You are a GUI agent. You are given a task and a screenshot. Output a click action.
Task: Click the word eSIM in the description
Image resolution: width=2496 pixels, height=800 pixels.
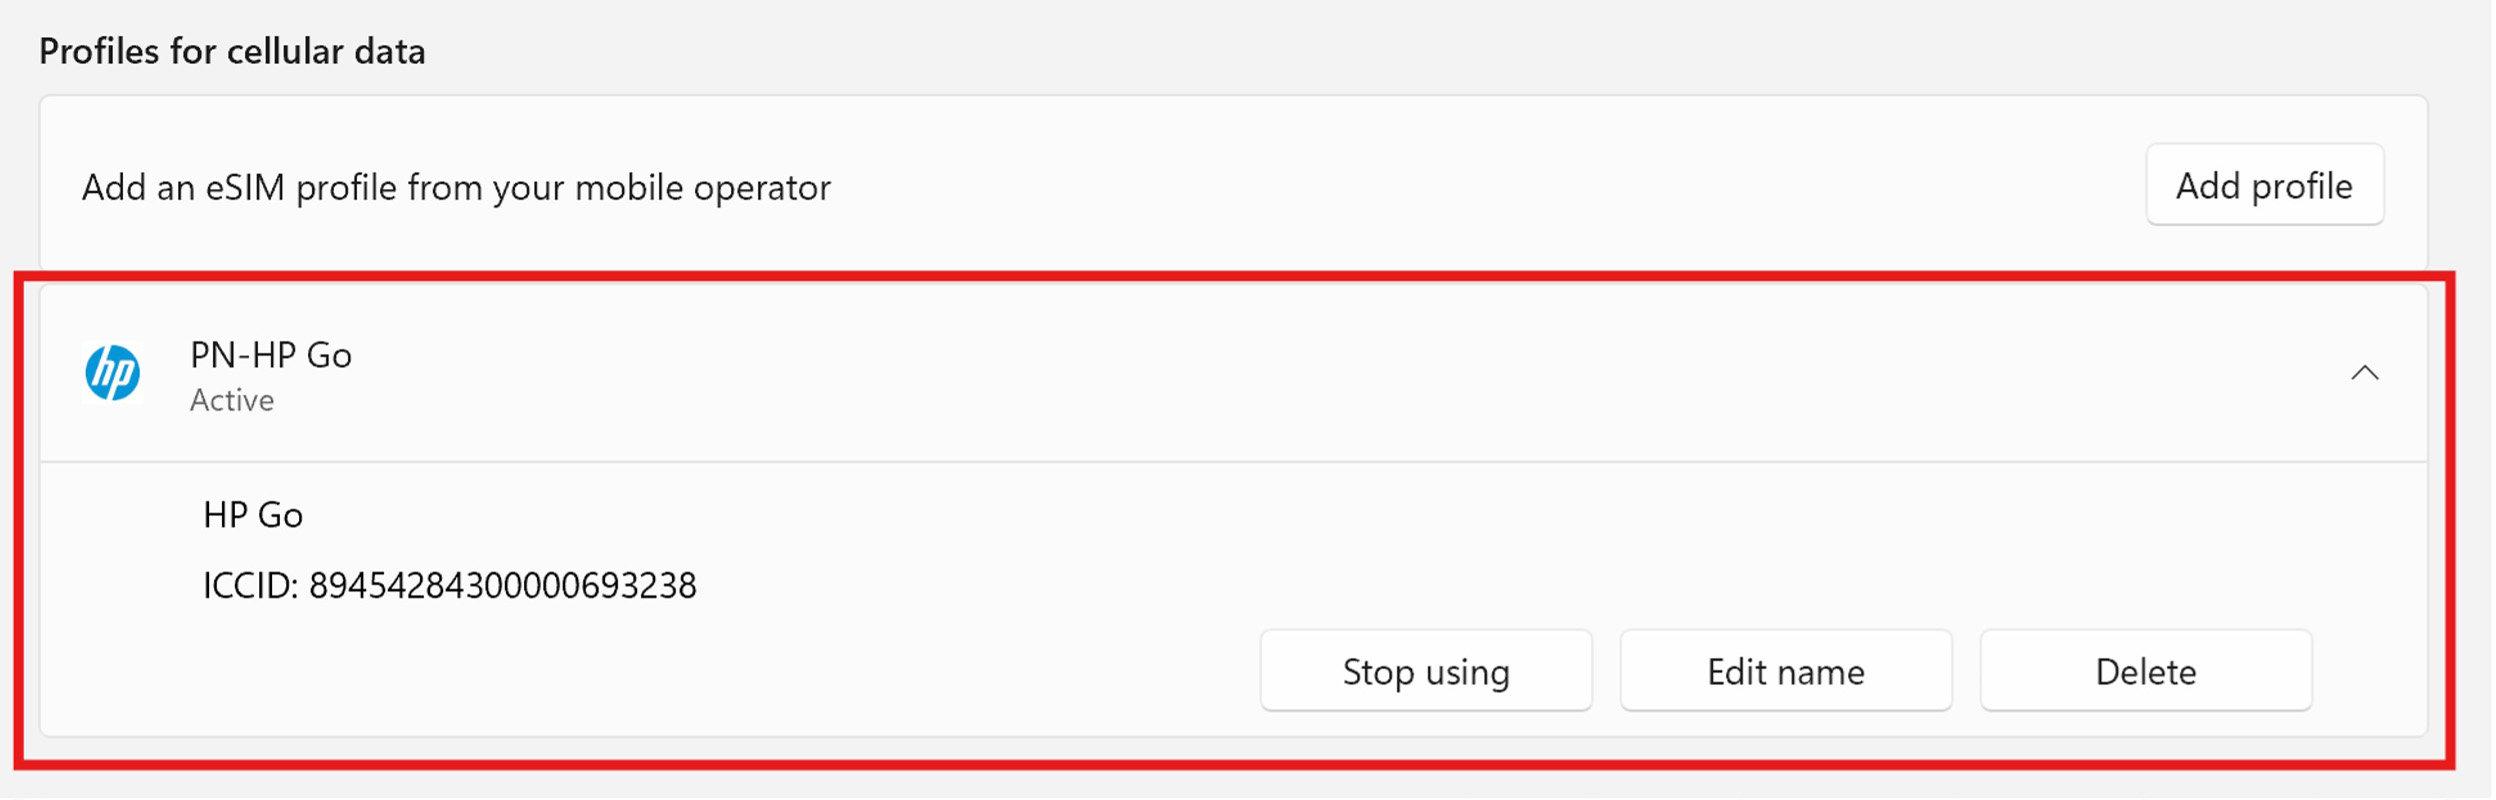(x=245, y=188)
